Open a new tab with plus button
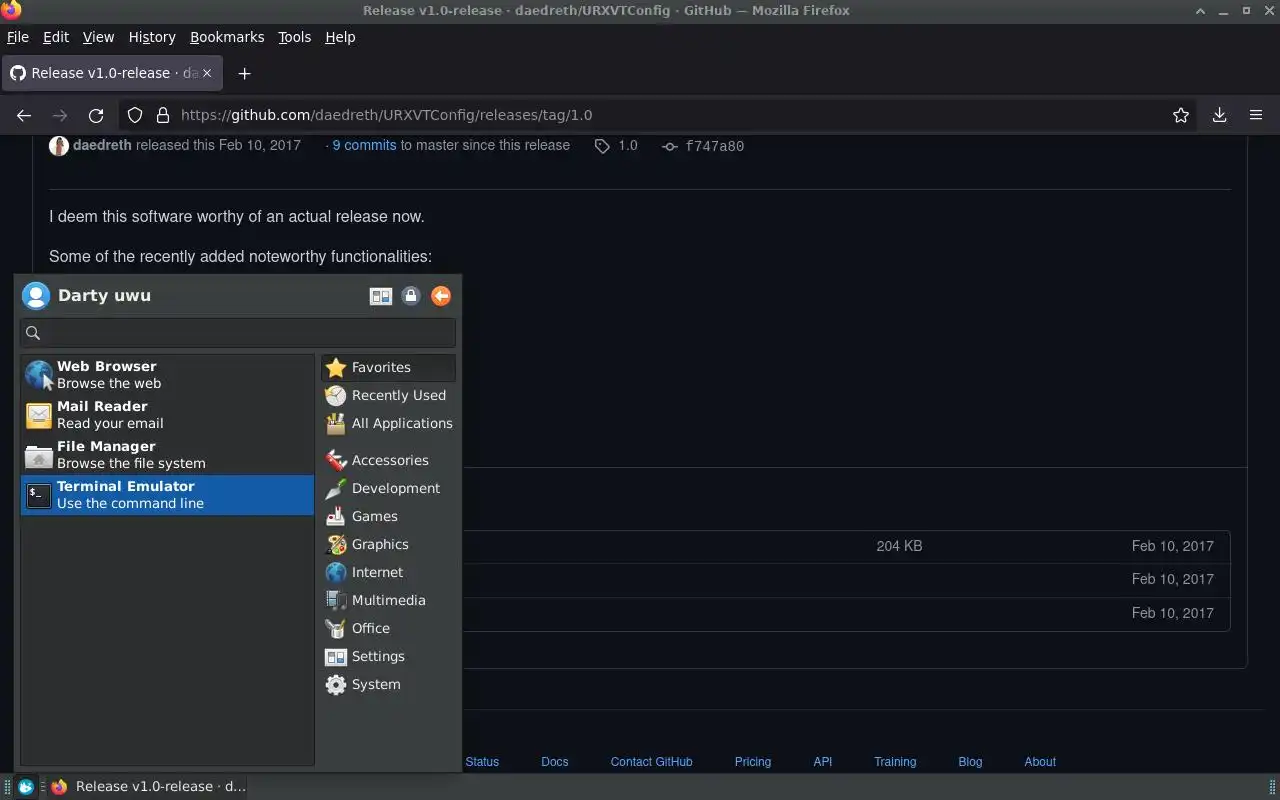The image size is (1280, 800). pos(244,73)
